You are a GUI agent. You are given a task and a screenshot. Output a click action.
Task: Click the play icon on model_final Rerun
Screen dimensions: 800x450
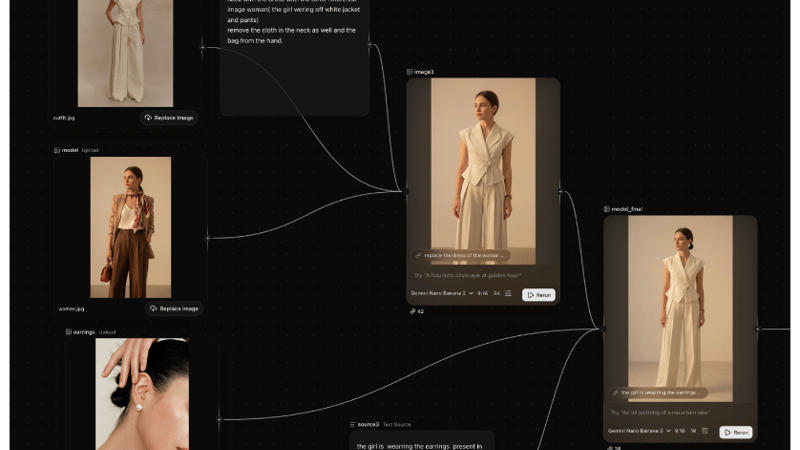pos(728,433)
